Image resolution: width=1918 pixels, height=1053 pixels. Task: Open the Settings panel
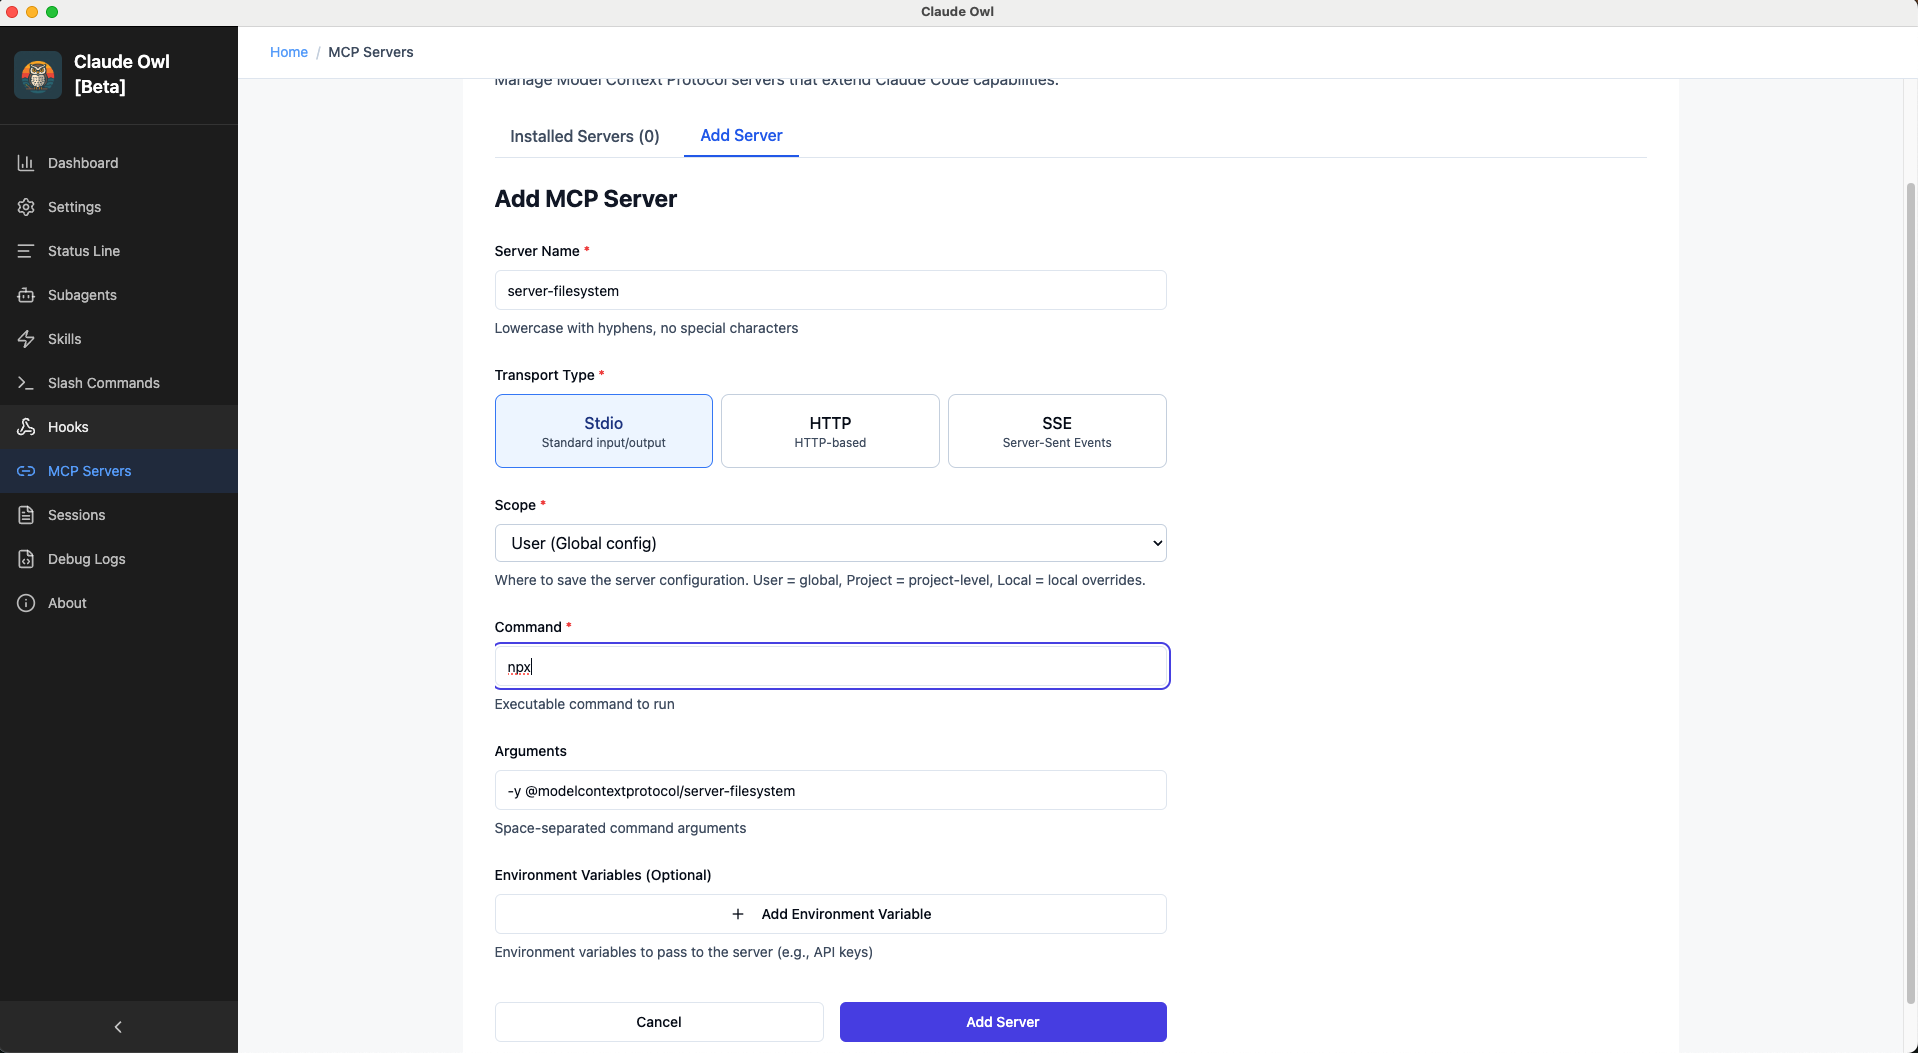coord(74,207)
